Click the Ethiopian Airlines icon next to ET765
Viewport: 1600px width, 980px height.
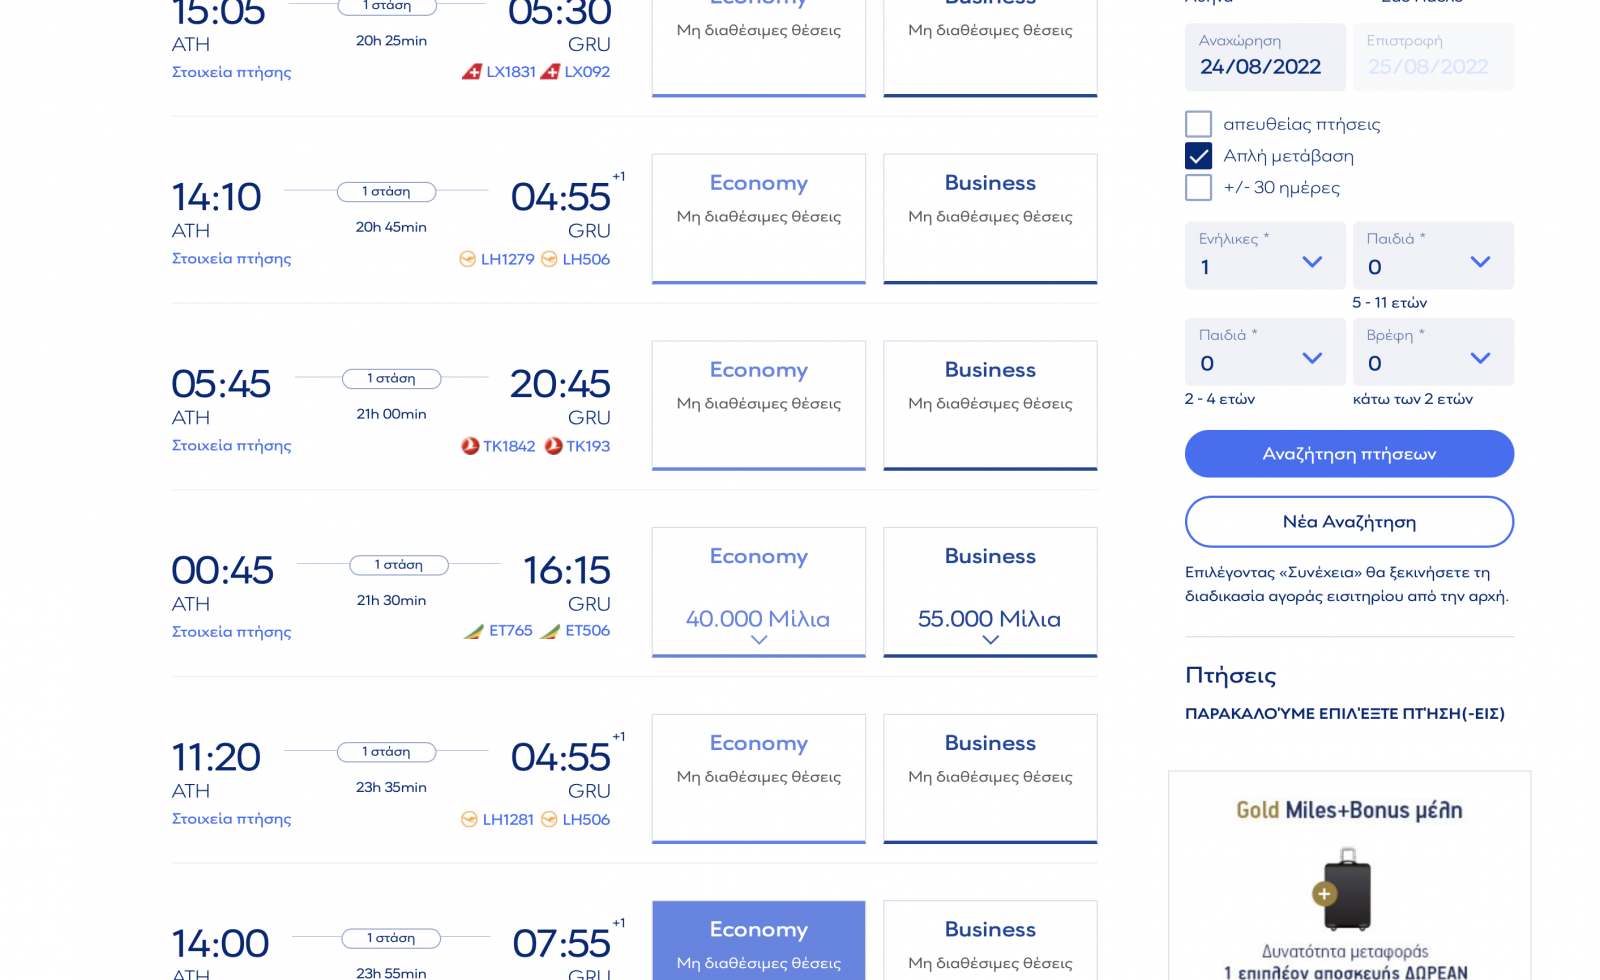473,631
